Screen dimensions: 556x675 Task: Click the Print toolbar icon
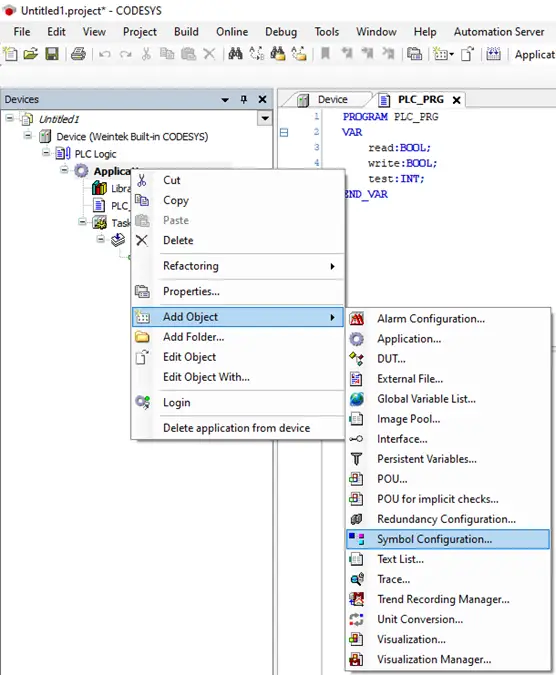click(x=78, y=54)
